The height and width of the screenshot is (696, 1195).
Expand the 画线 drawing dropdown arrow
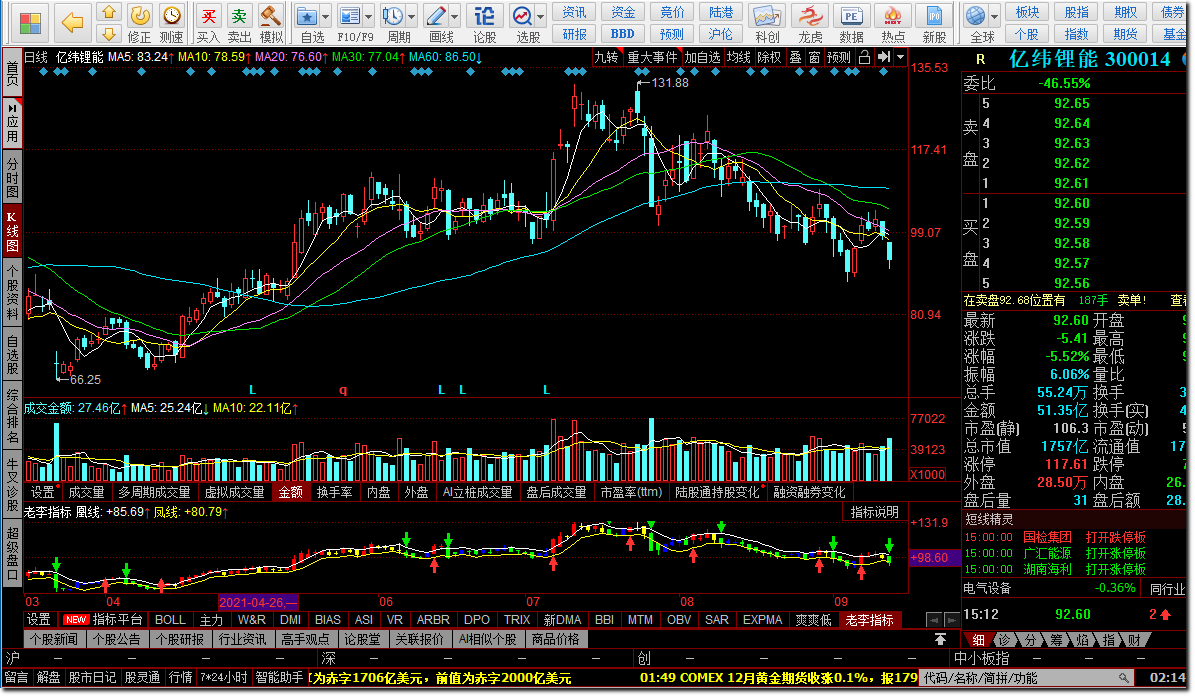(x=455, y=17)
